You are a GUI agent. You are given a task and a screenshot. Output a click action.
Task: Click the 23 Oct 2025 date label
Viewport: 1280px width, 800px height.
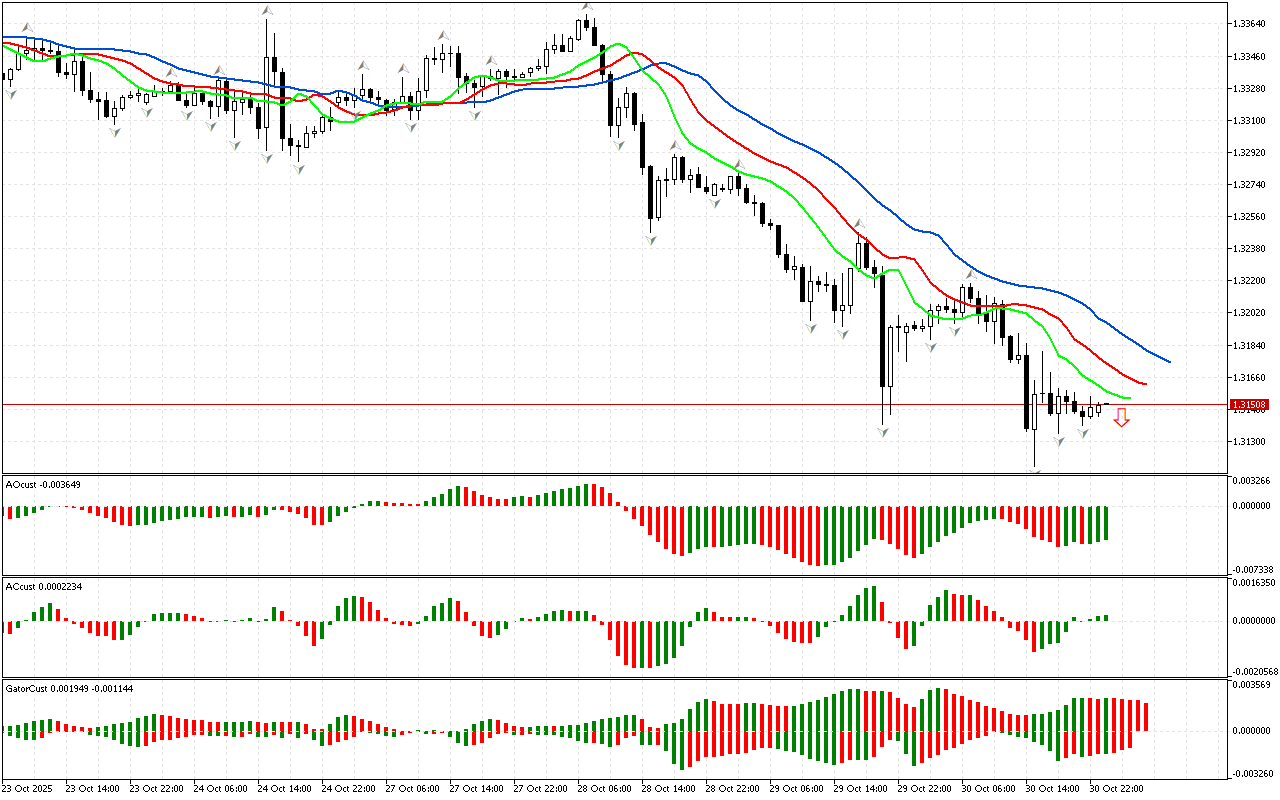29,789
